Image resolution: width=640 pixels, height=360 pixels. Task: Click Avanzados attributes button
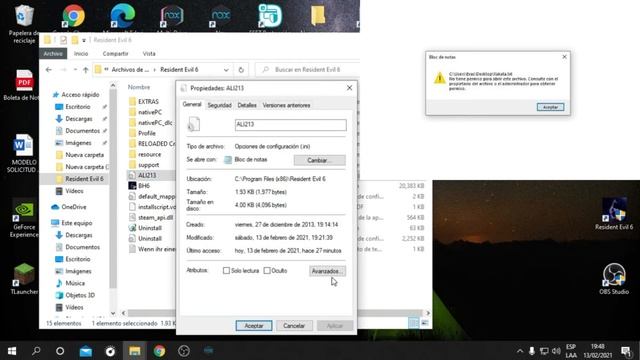point(327,271)
